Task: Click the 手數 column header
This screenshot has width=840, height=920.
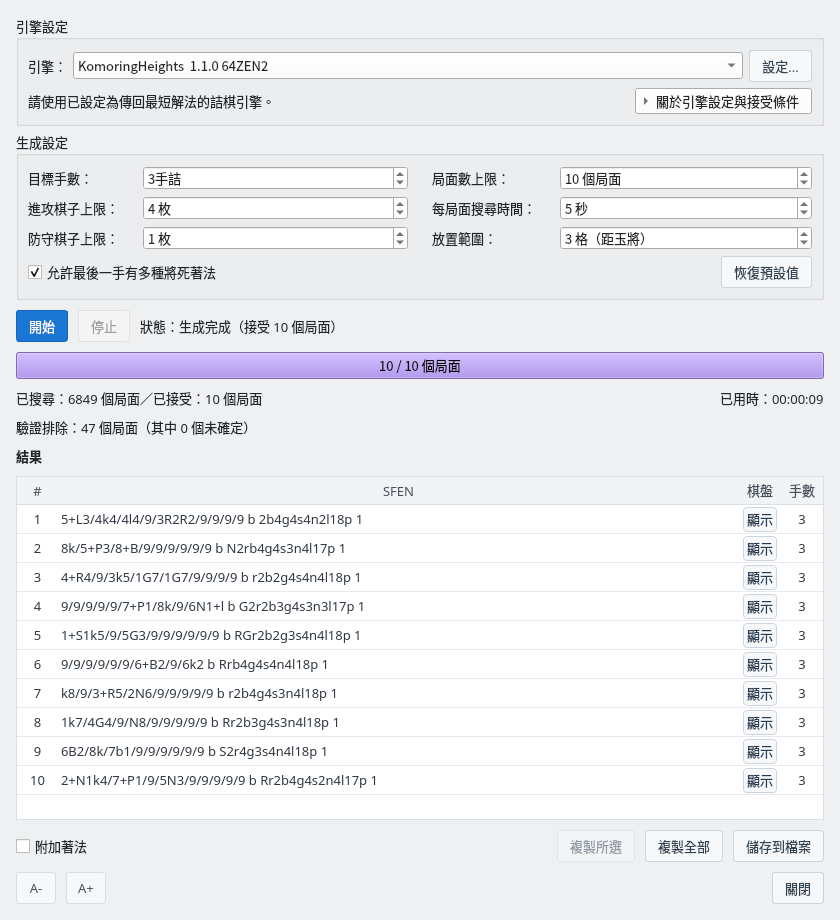Action: [x=801, y=491]
